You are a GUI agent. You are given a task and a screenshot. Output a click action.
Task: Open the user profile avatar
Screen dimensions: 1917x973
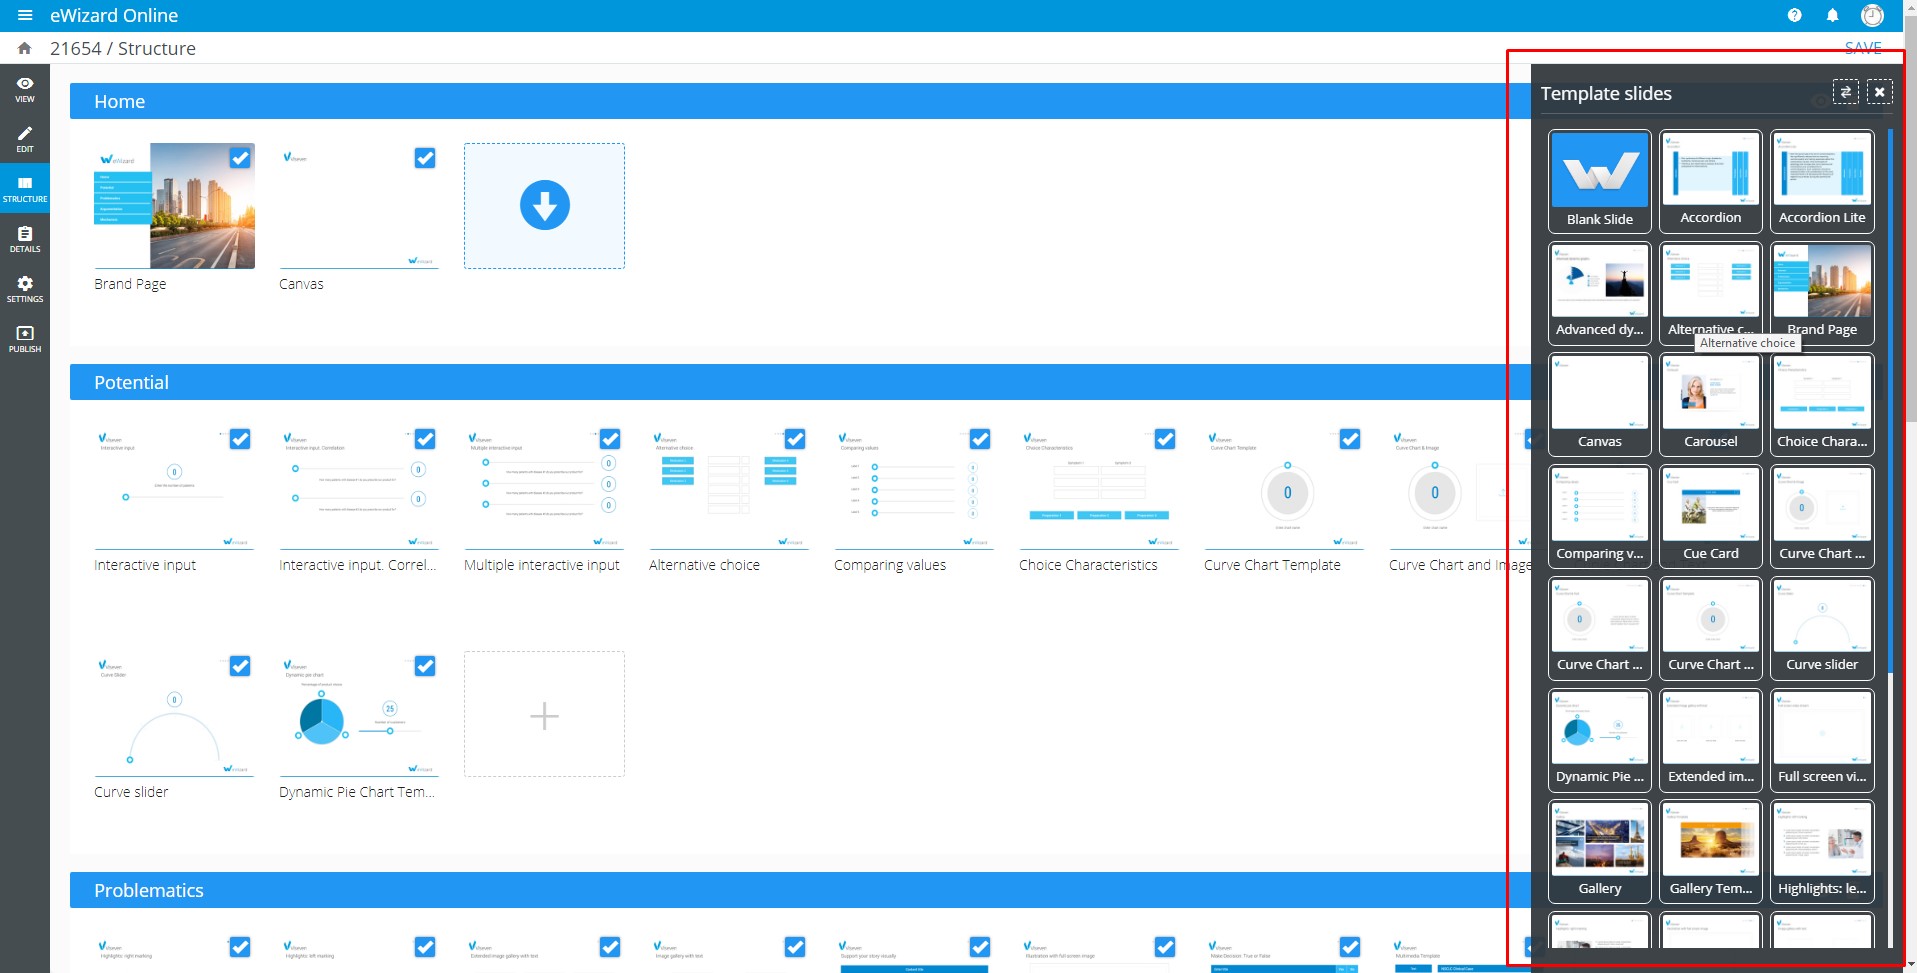(1872, 16)
